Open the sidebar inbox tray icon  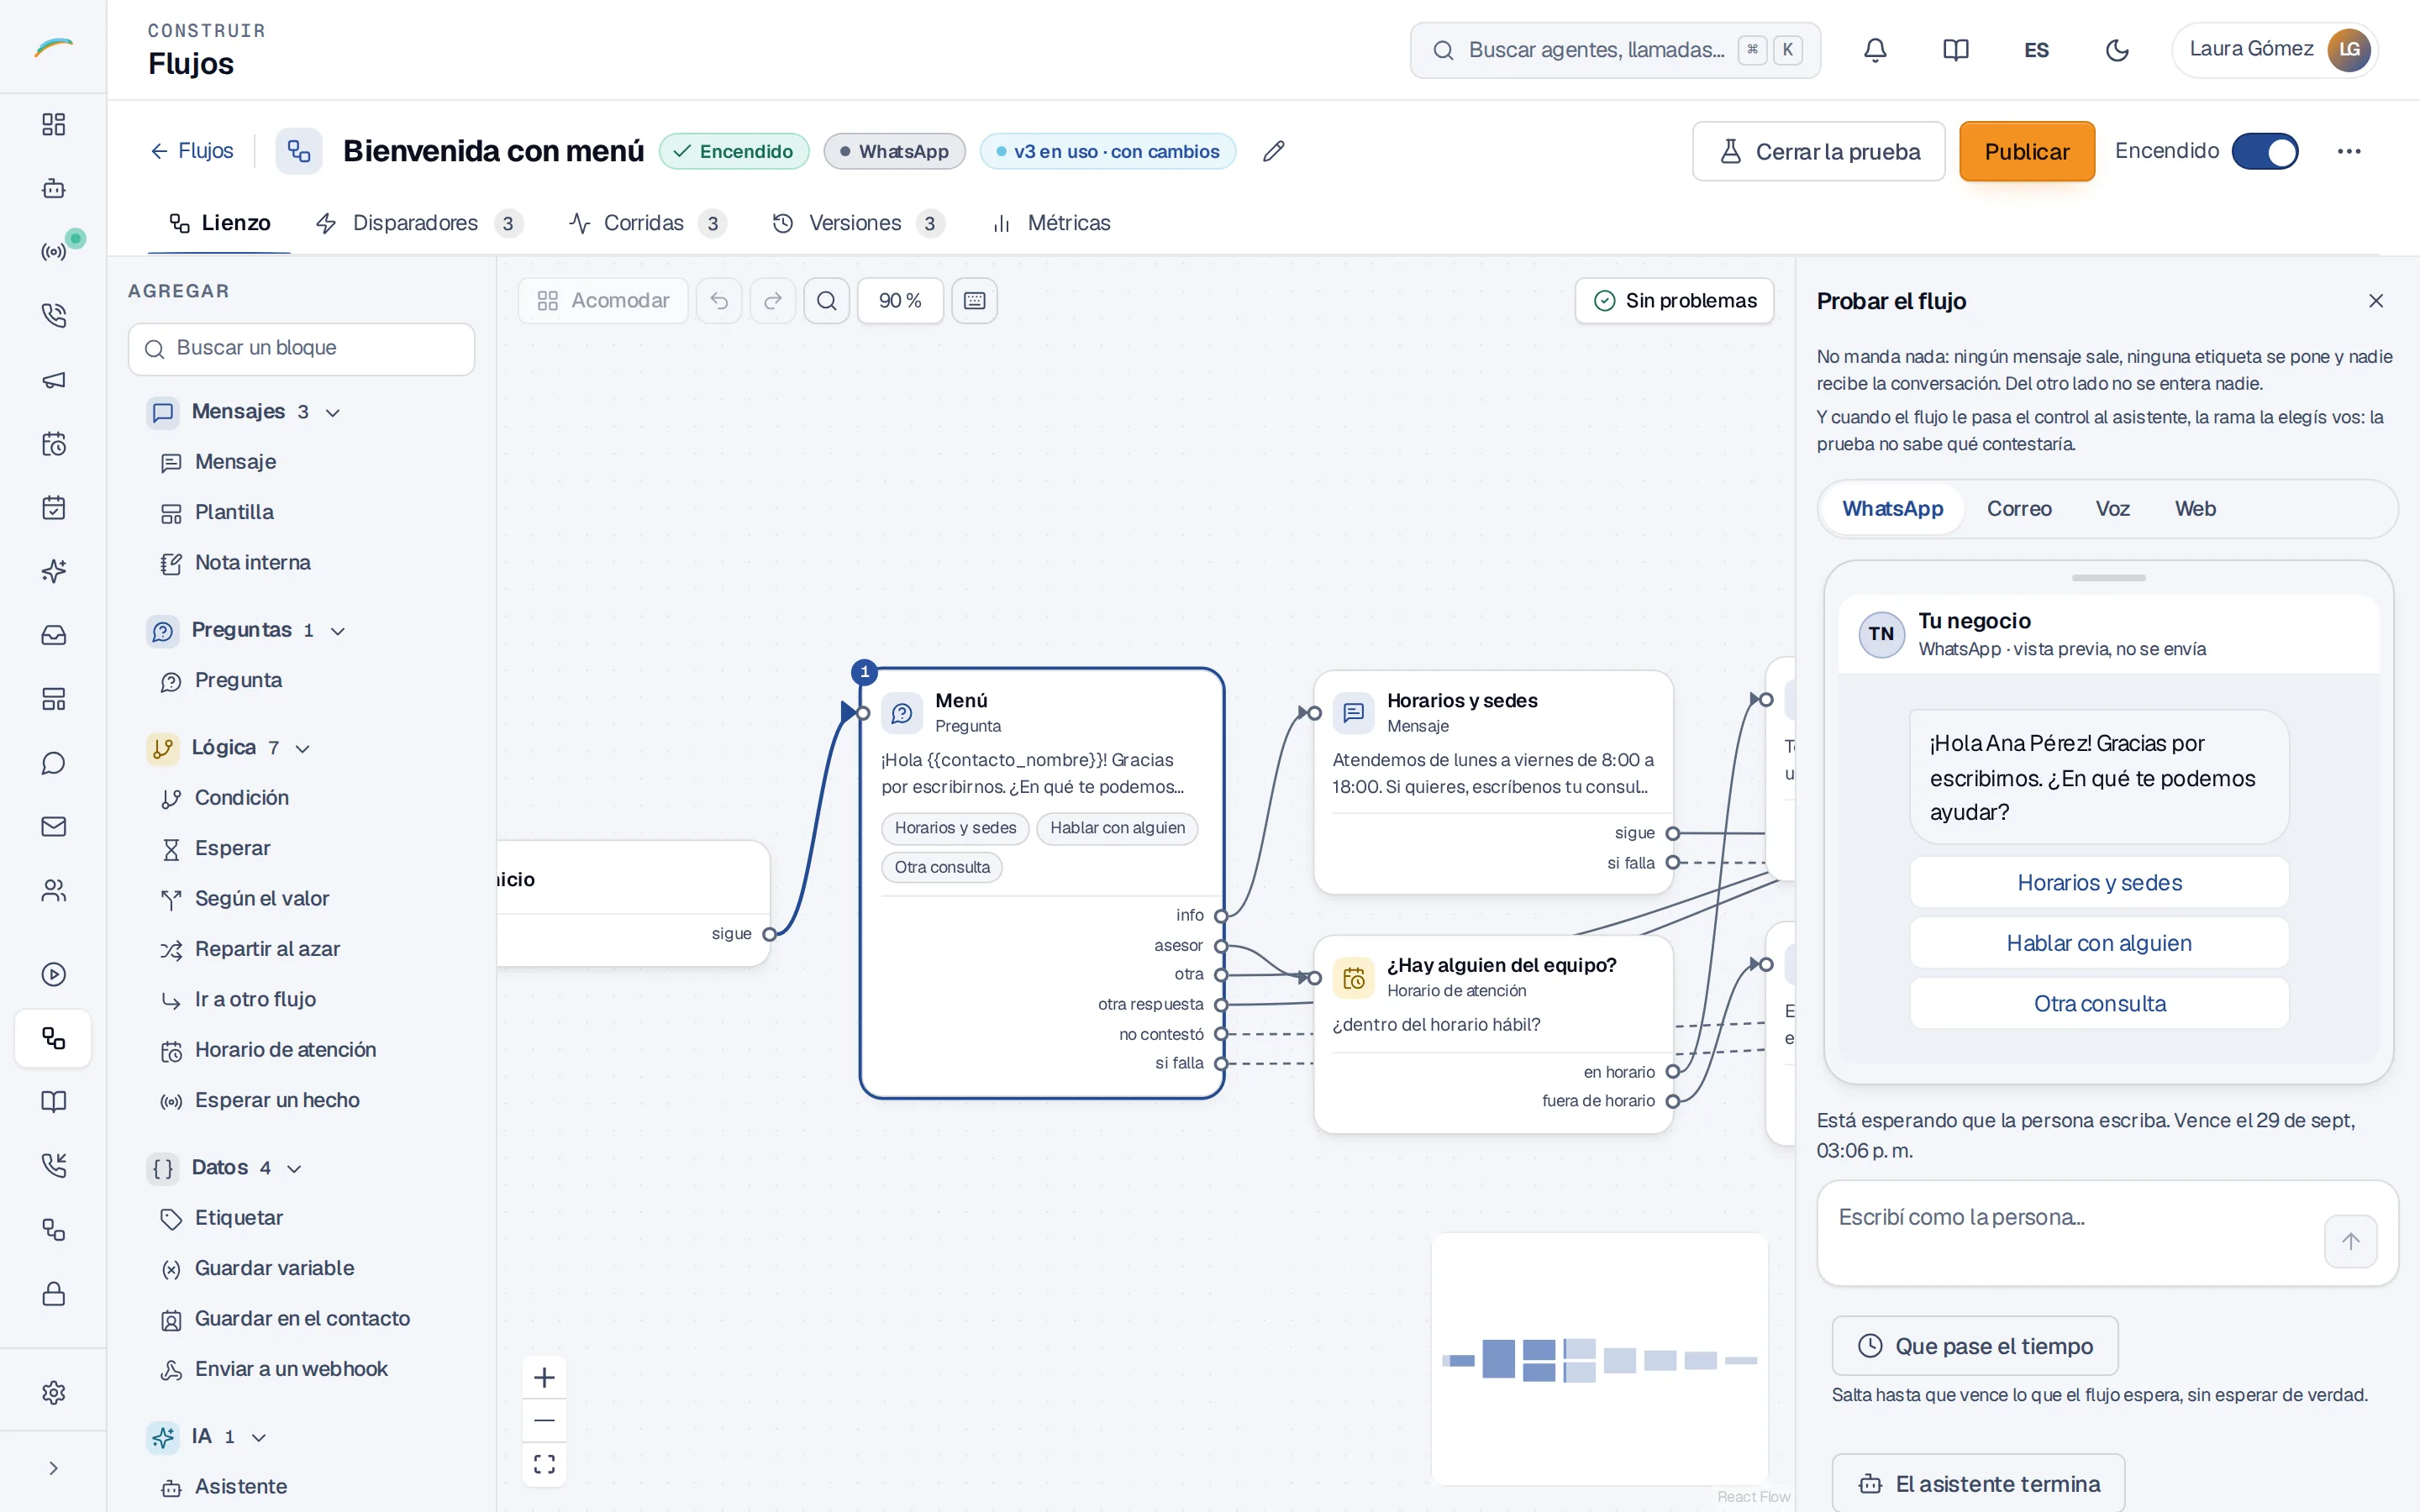click(x=54, y=635)
